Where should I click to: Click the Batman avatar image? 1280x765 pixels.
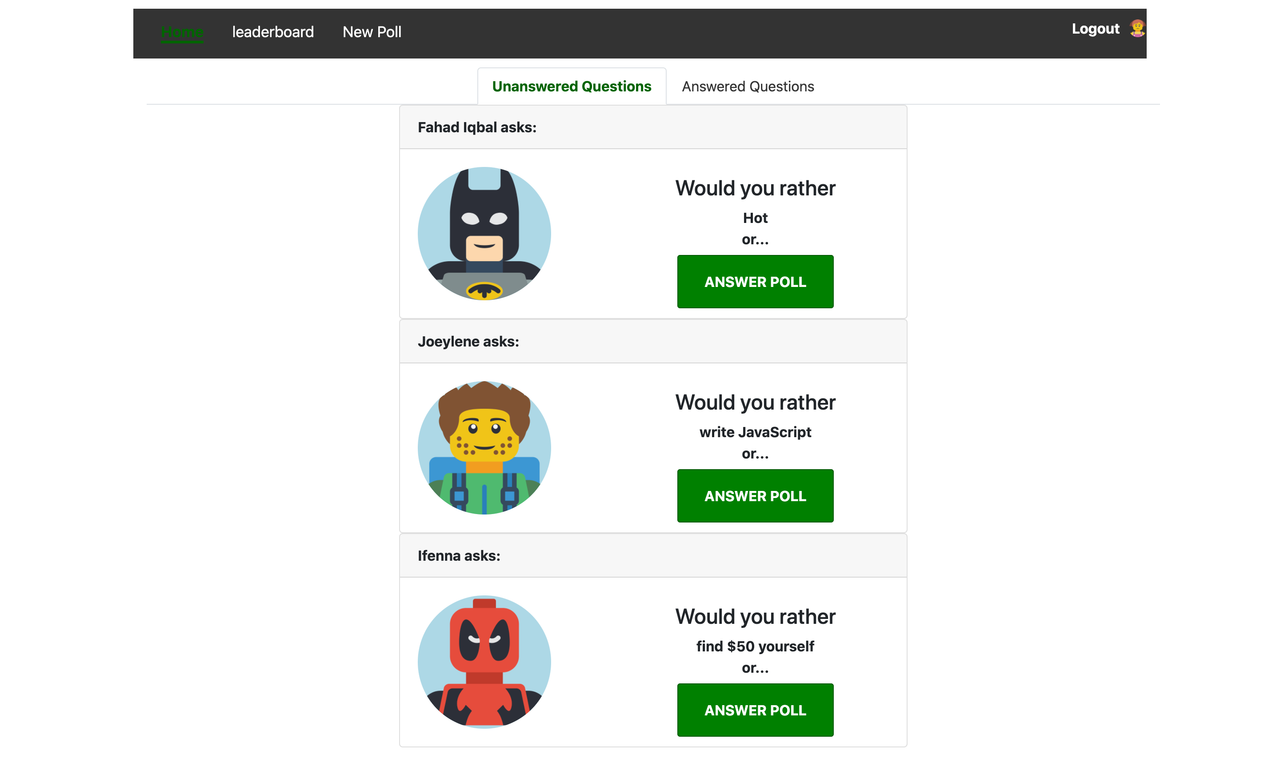[x=484, y=234]
